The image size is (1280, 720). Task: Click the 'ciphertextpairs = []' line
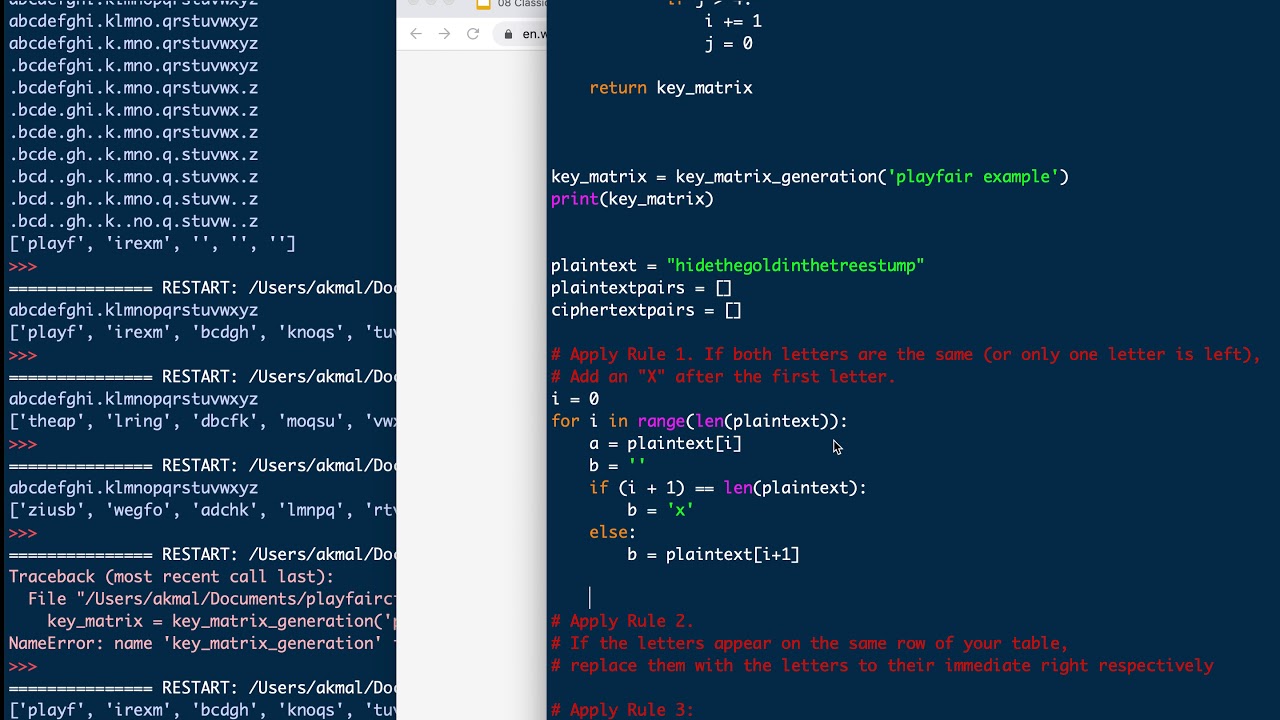click(x=646, y=310)
